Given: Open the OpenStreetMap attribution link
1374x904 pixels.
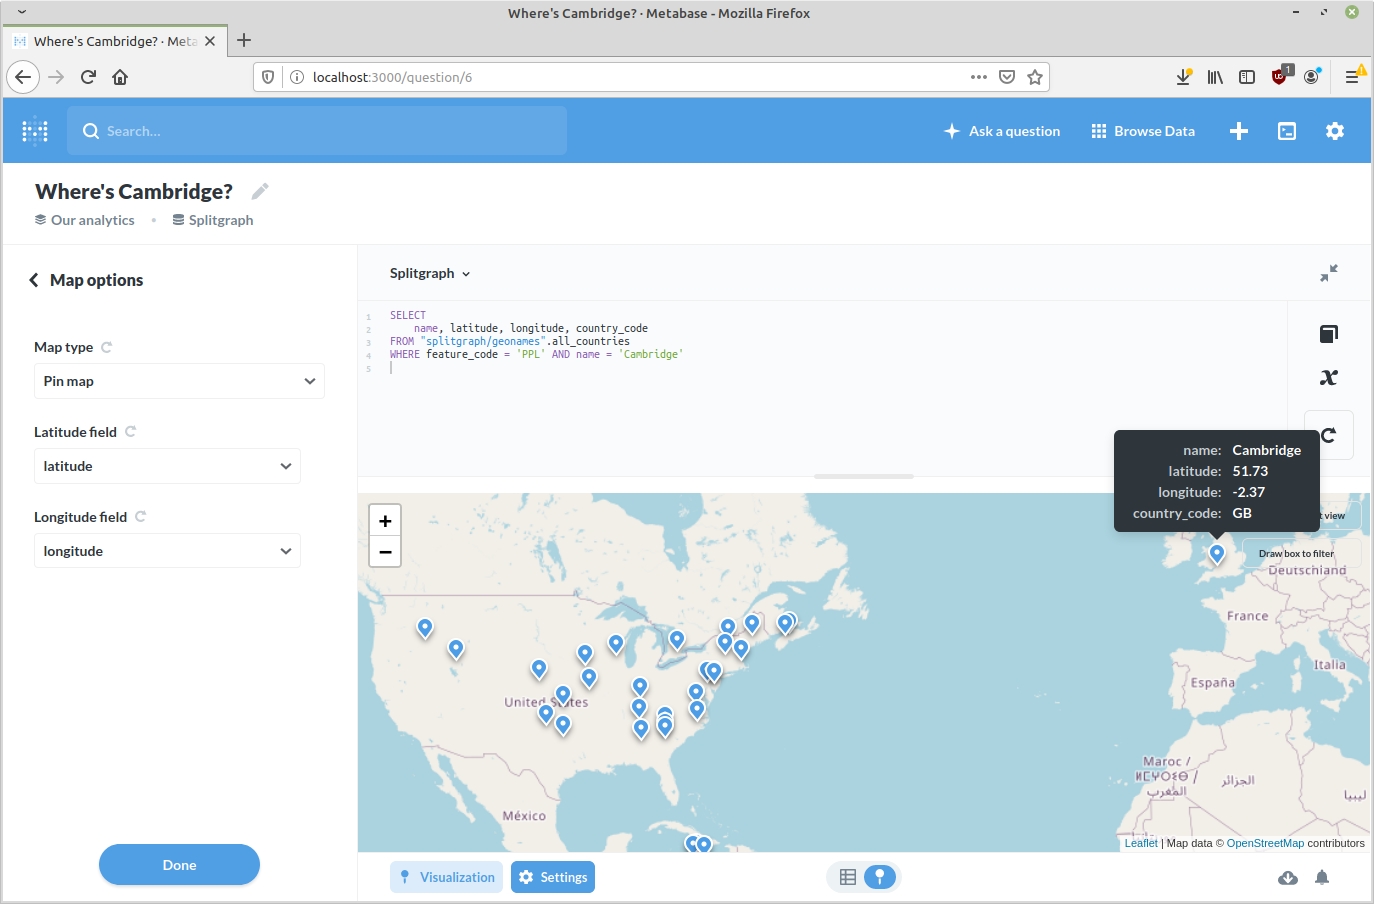Looking at the screenshot, I should click(1265, 843).
